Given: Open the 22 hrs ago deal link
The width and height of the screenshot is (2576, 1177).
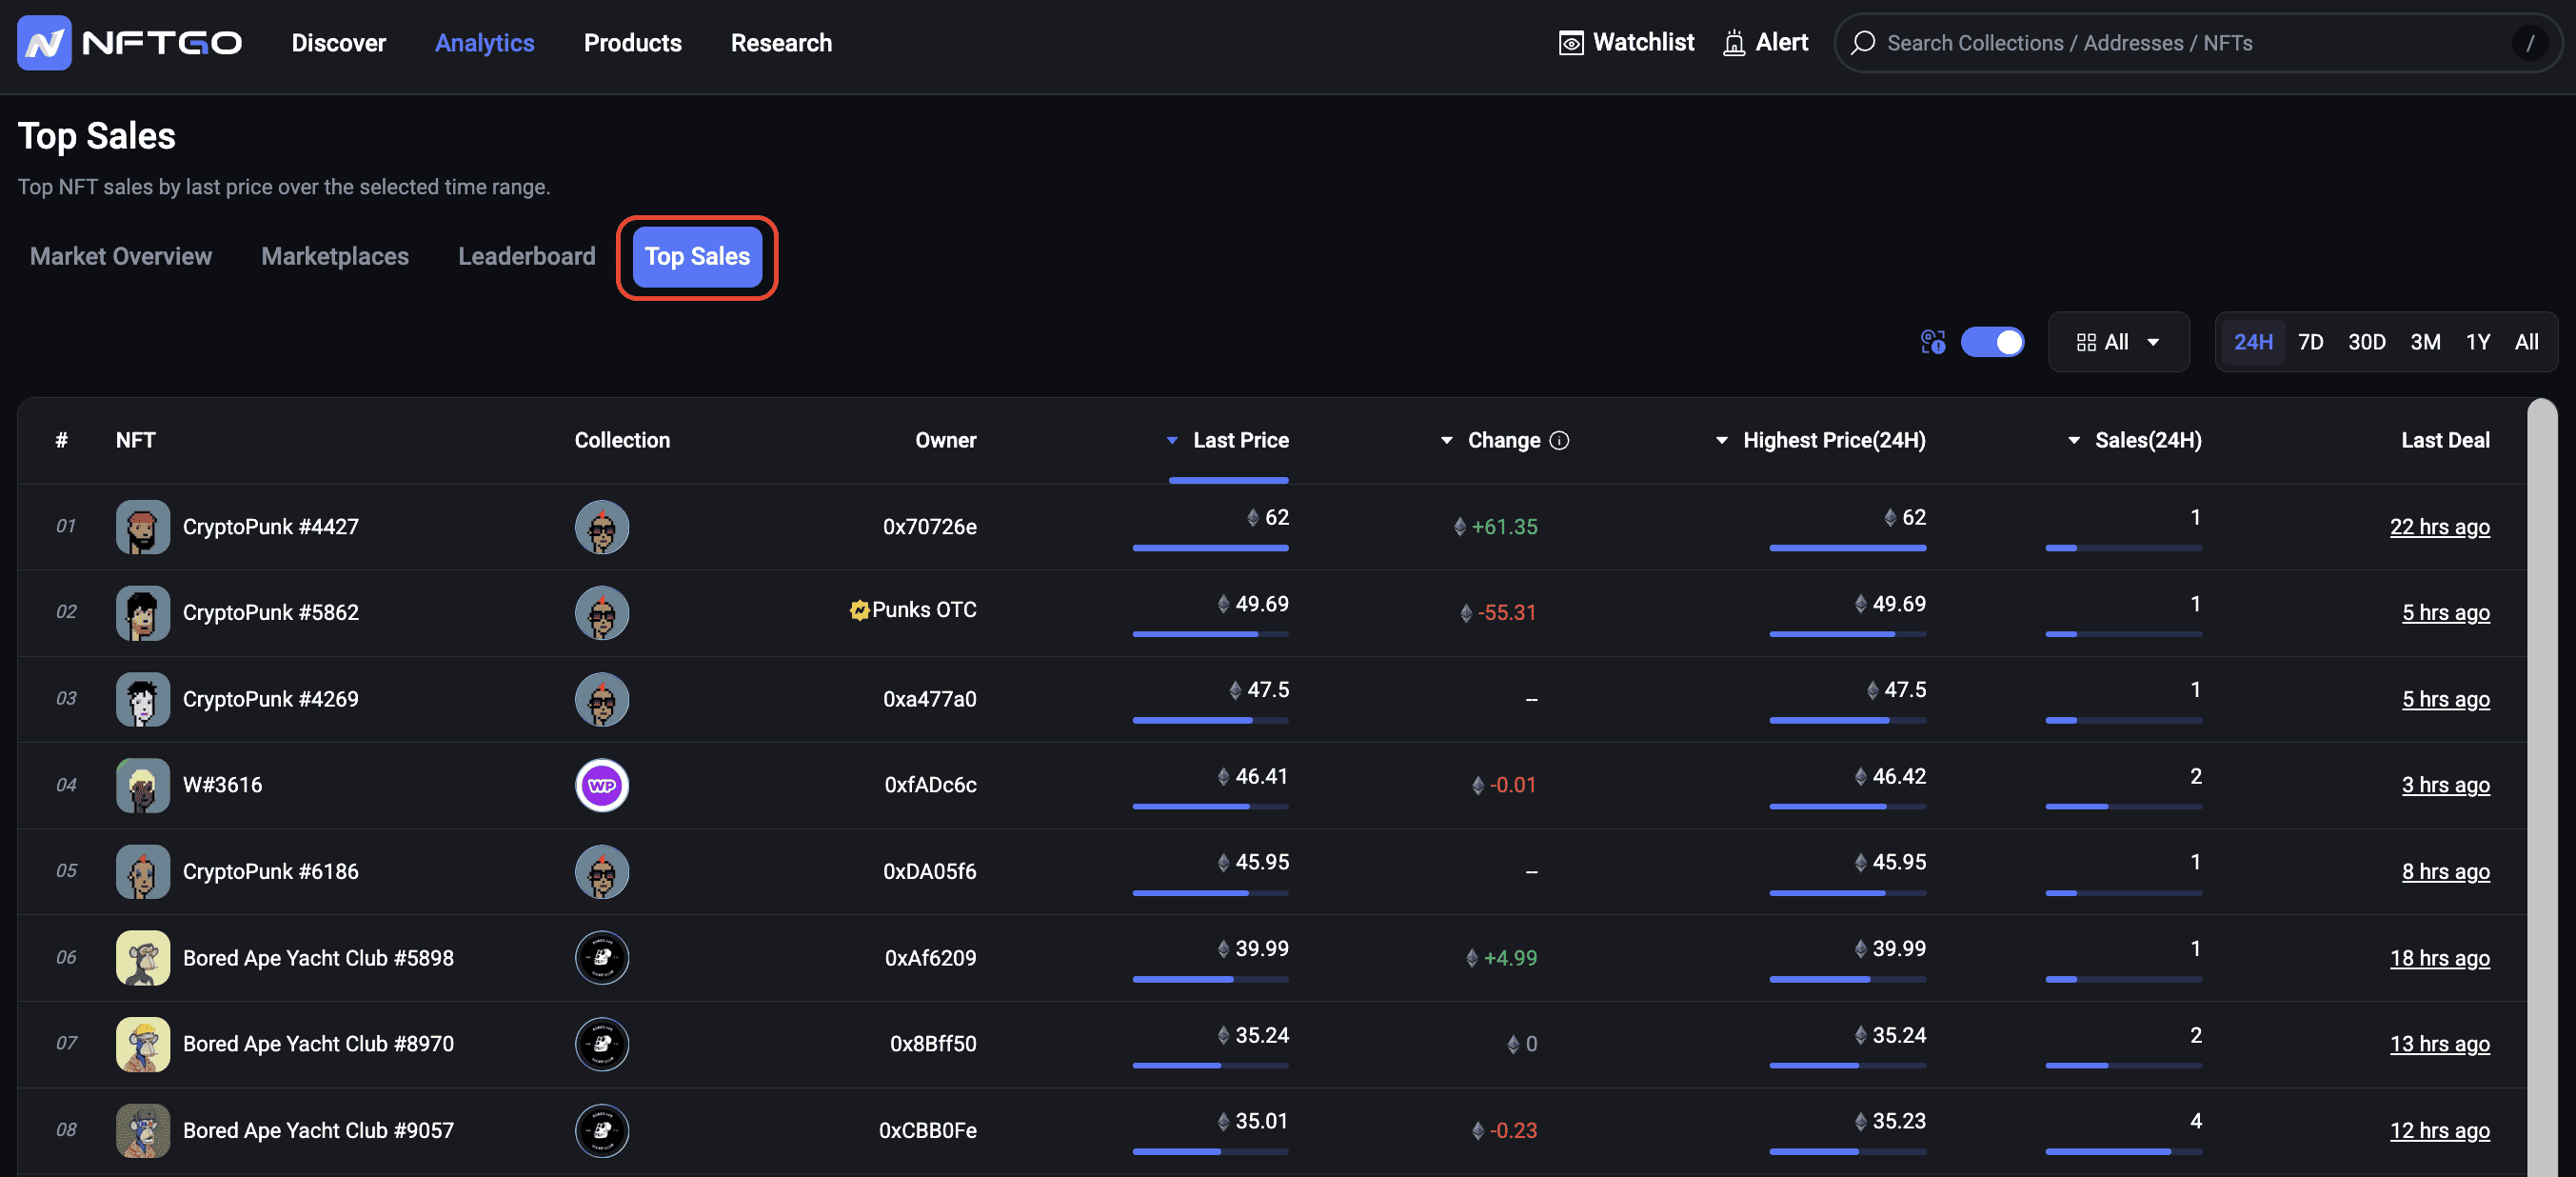Looking at the screenshot, I should [x=2439, y=527].
